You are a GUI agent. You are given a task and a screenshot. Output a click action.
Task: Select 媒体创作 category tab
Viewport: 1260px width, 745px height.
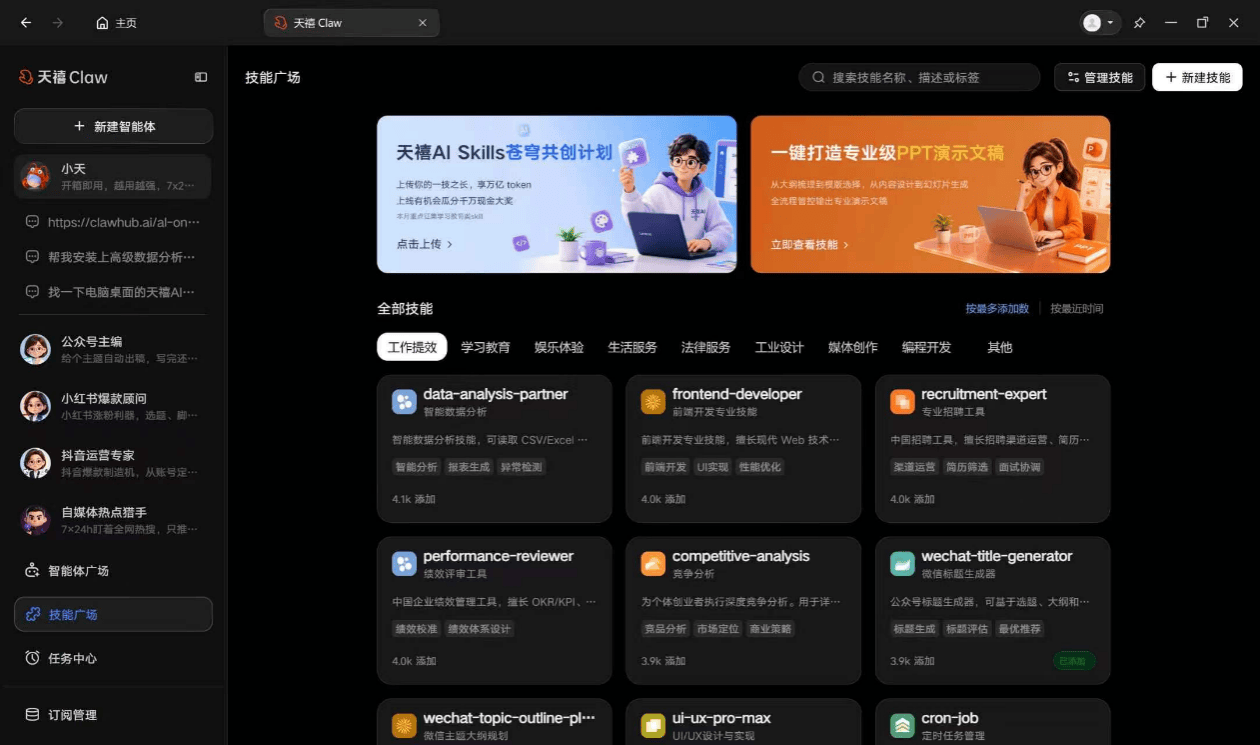tap(853, 347)
